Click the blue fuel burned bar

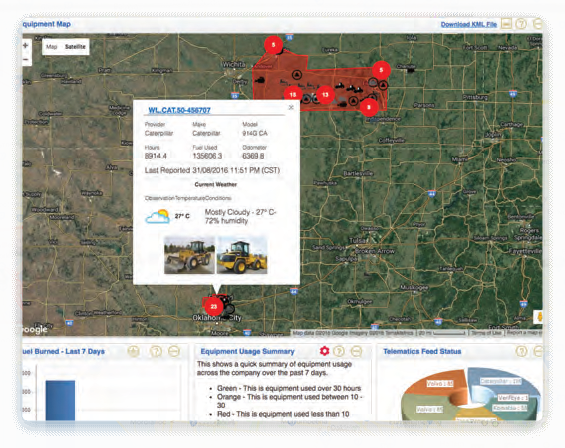click(60, 400)
